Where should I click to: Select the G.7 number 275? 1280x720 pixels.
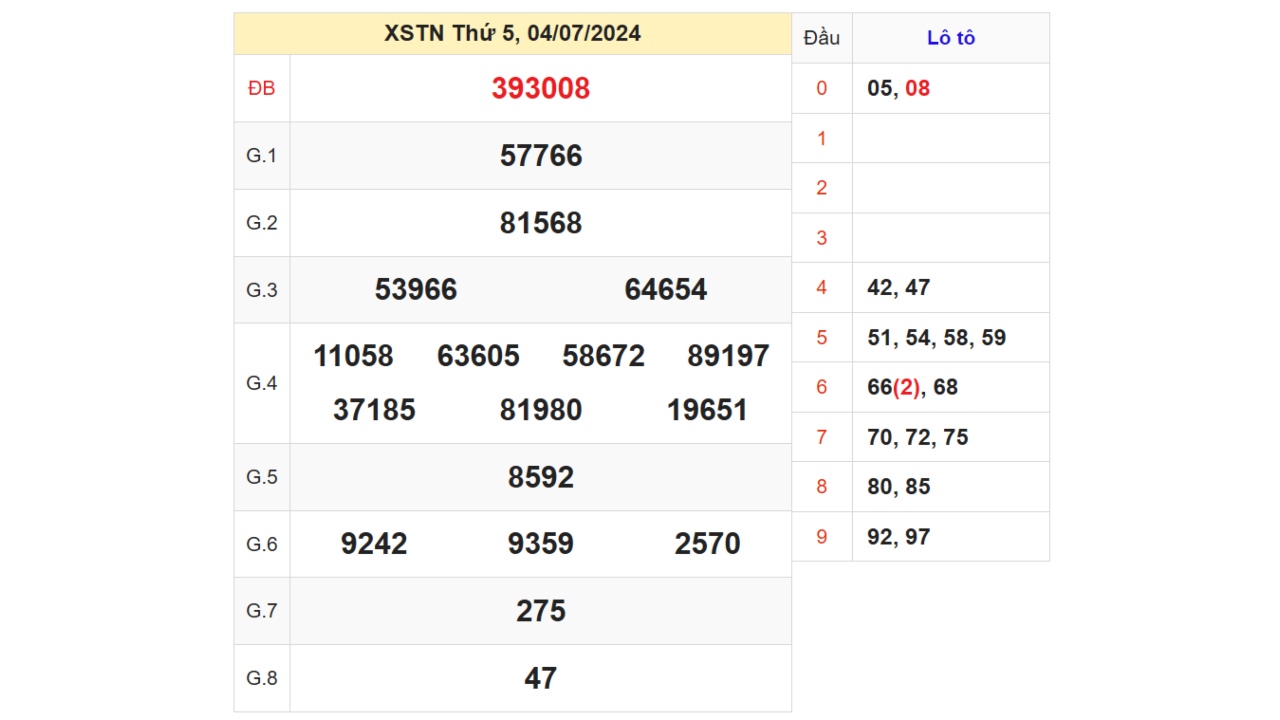[541, 610]
